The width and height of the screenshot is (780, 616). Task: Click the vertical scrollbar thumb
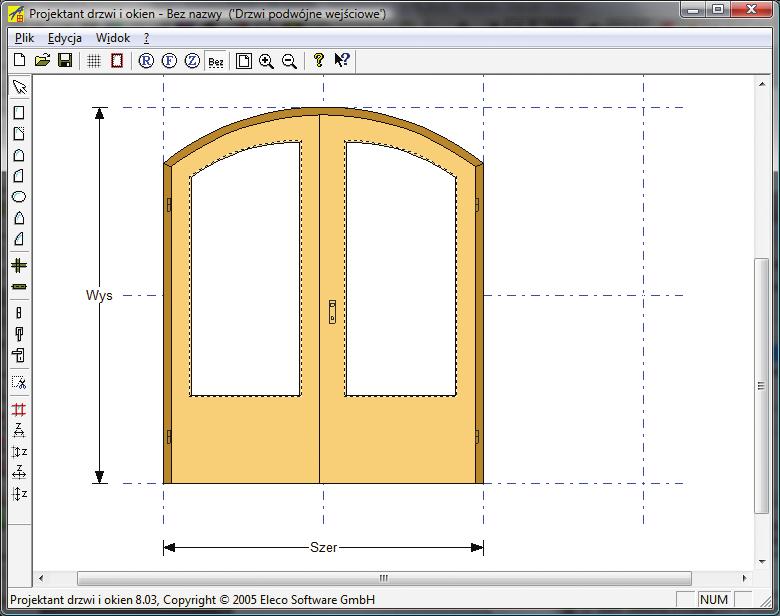click(x=761, y=386)
